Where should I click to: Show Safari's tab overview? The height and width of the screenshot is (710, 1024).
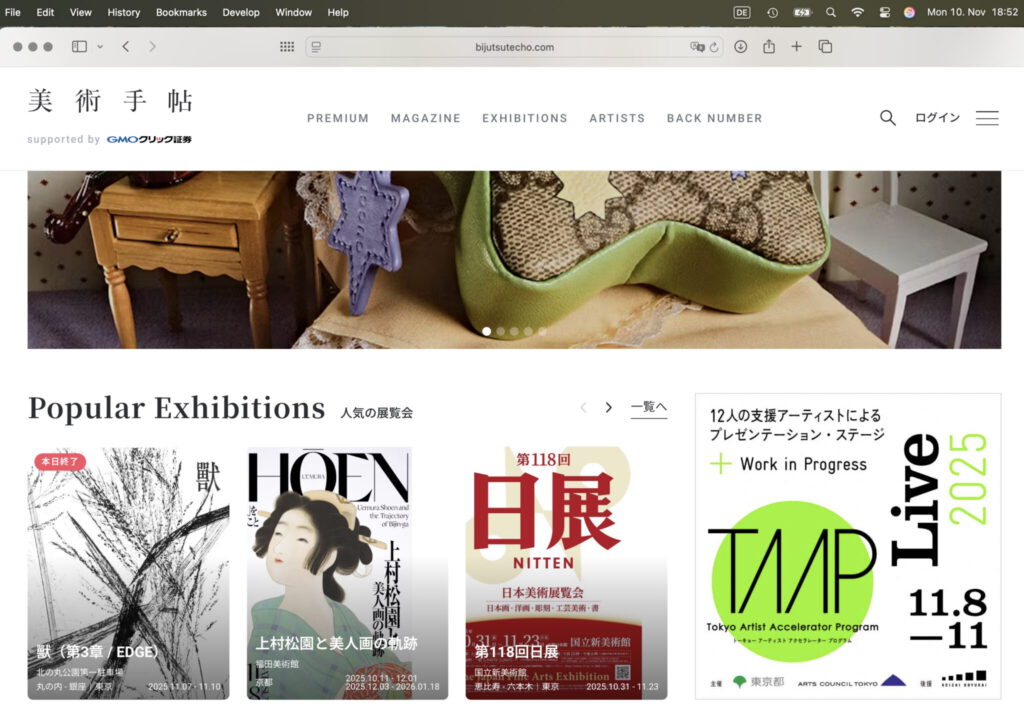point(822,46)
